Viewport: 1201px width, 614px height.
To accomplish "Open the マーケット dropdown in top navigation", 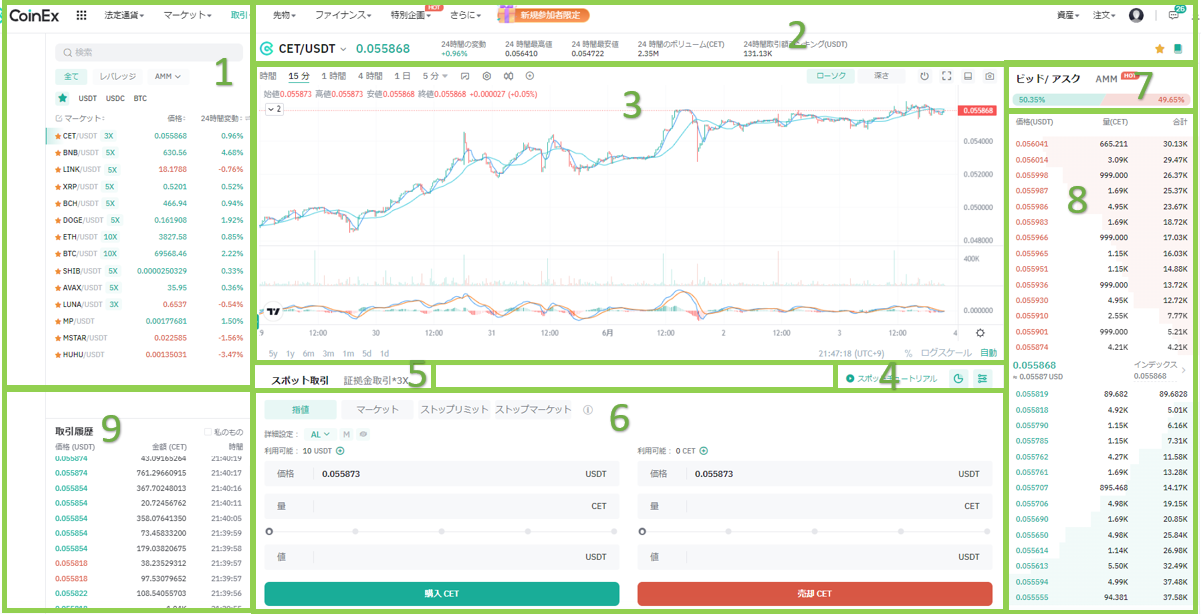I will pyautogui.click(x=187, y=16).
